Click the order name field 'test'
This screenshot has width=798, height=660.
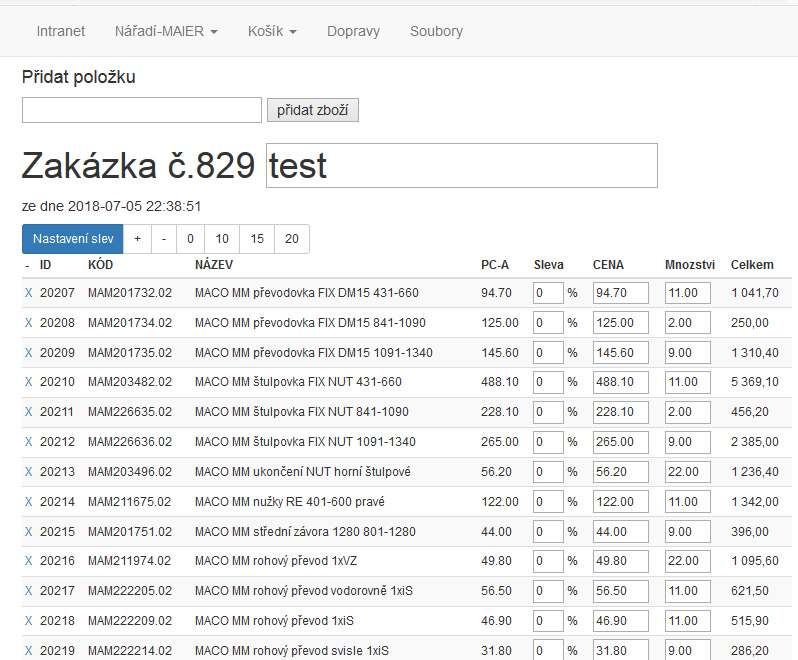click(461, 166)
